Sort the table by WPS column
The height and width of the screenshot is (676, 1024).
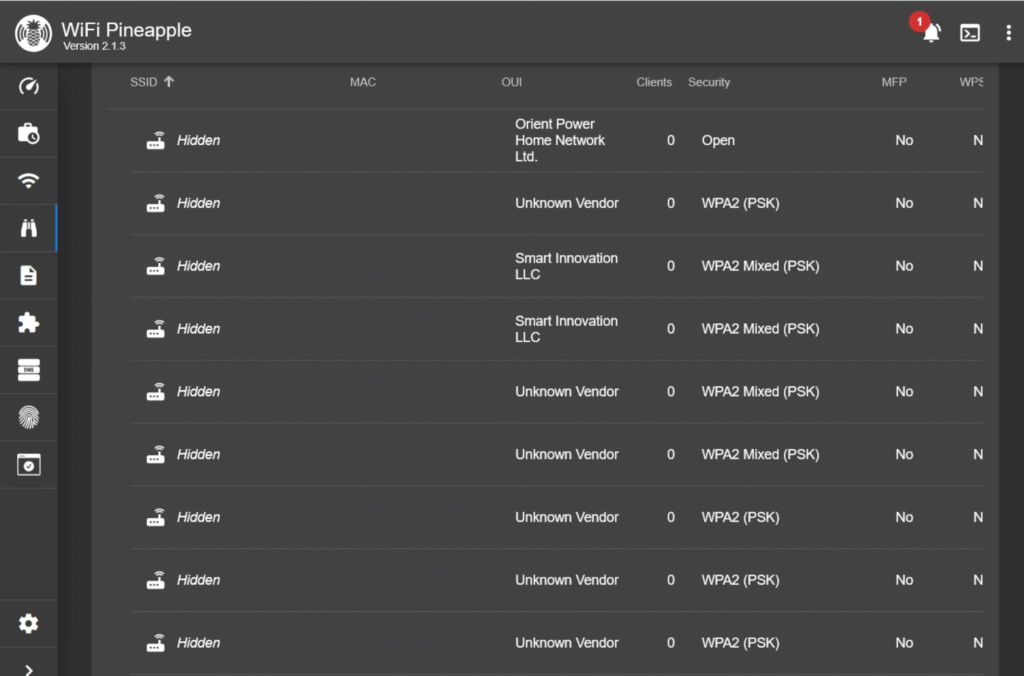(971, 82)
